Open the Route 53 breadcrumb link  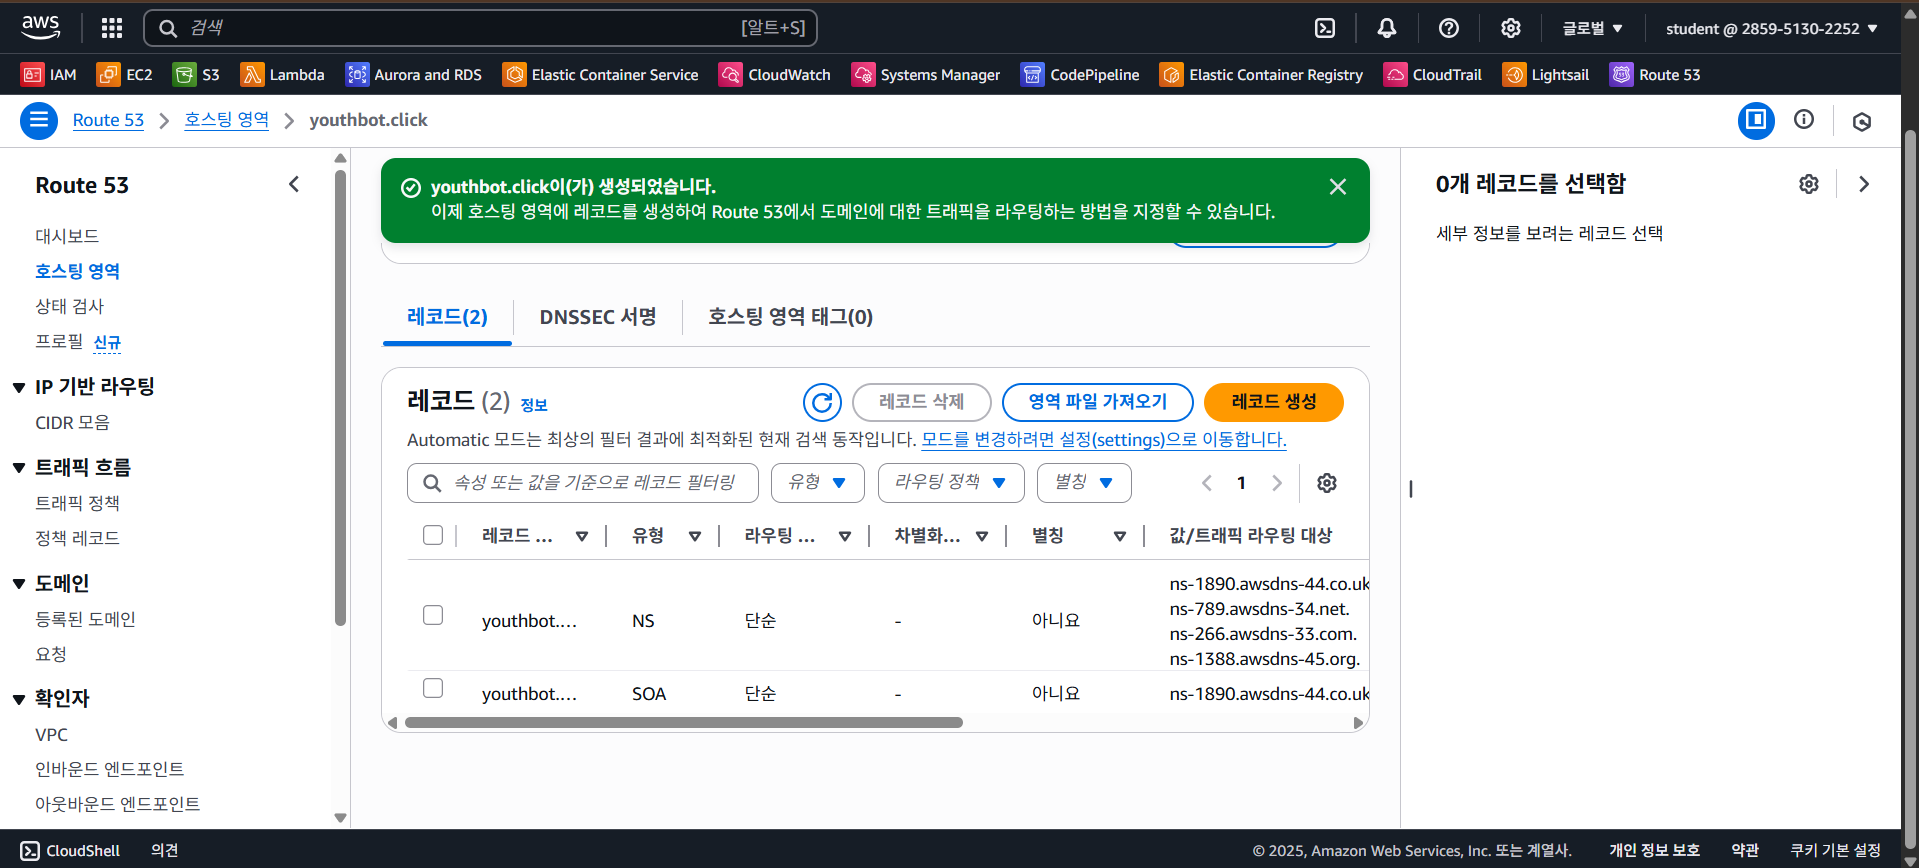[108, 120]
